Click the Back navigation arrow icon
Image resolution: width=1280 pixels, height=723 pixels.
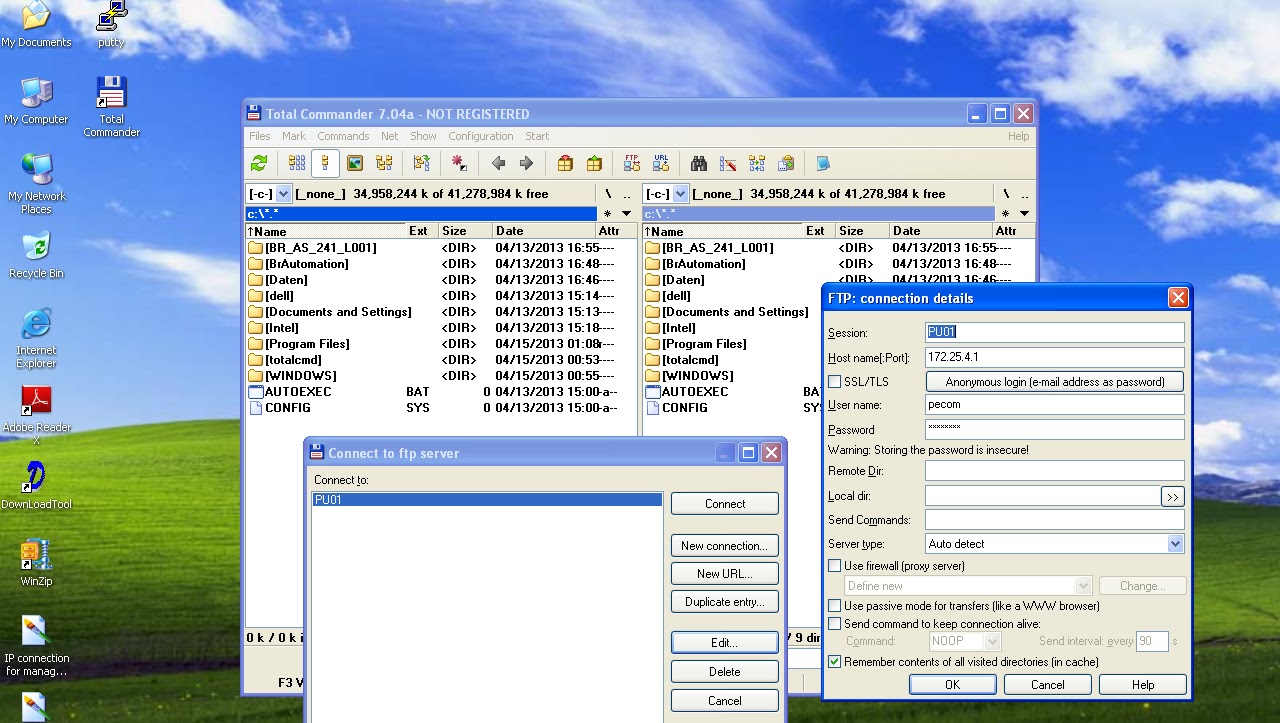click(x=498, y=163)
